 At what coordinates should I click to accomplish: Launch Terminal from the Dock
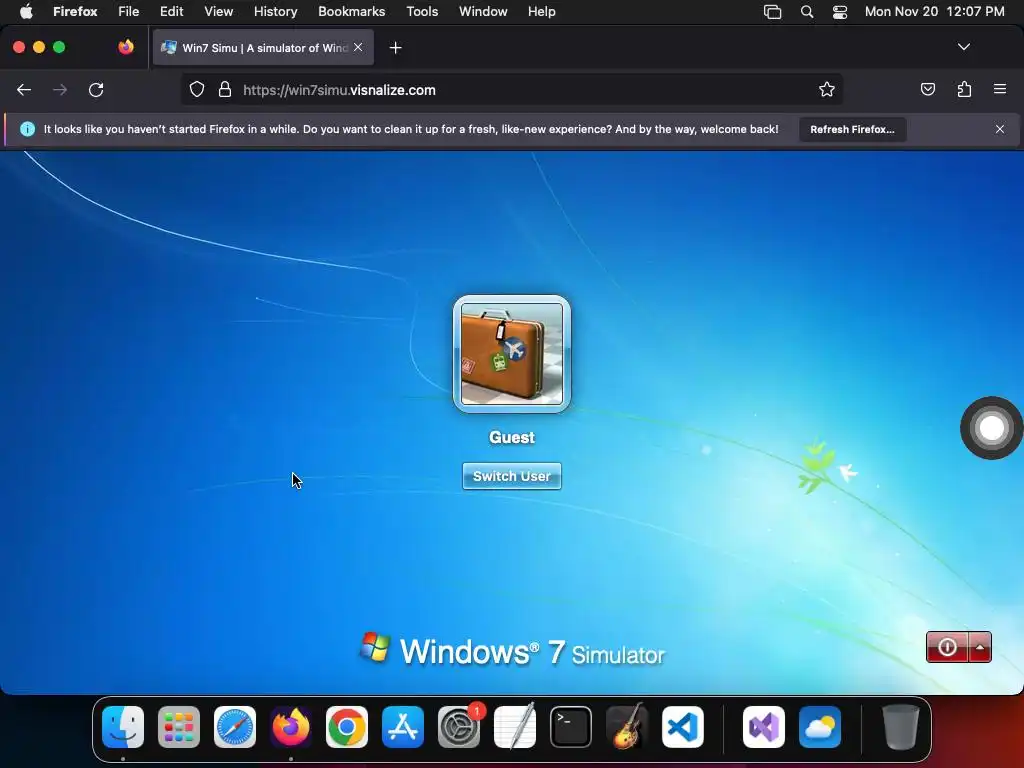coord(571,727)
